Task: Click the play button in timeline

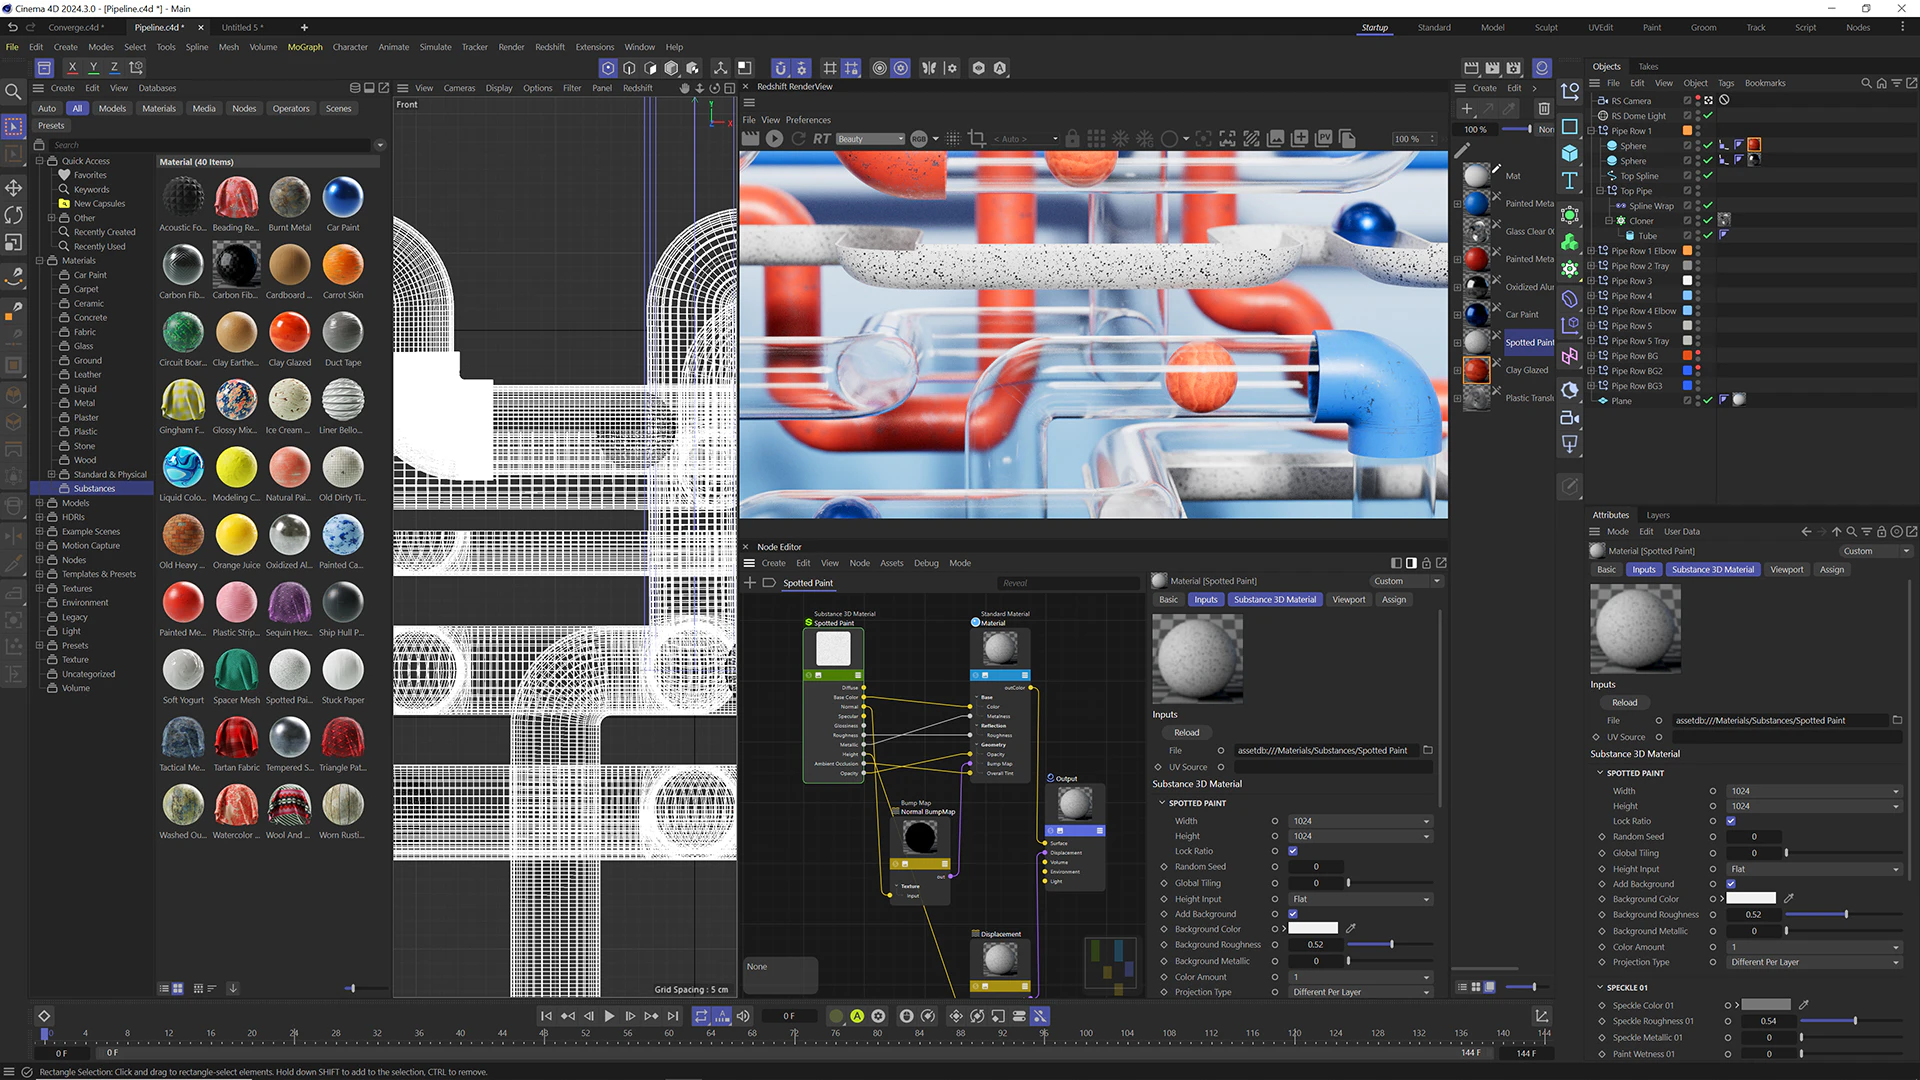Action: [609, 1015]
